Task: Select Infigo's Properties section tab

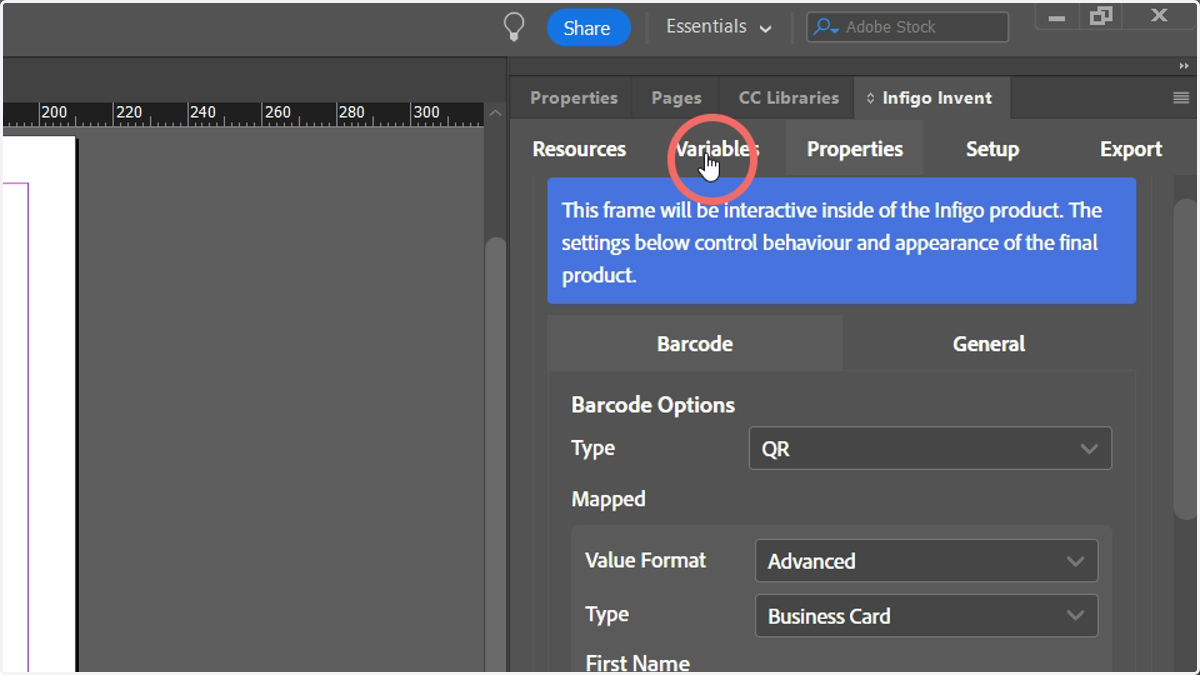Action: tap(855, 149)
